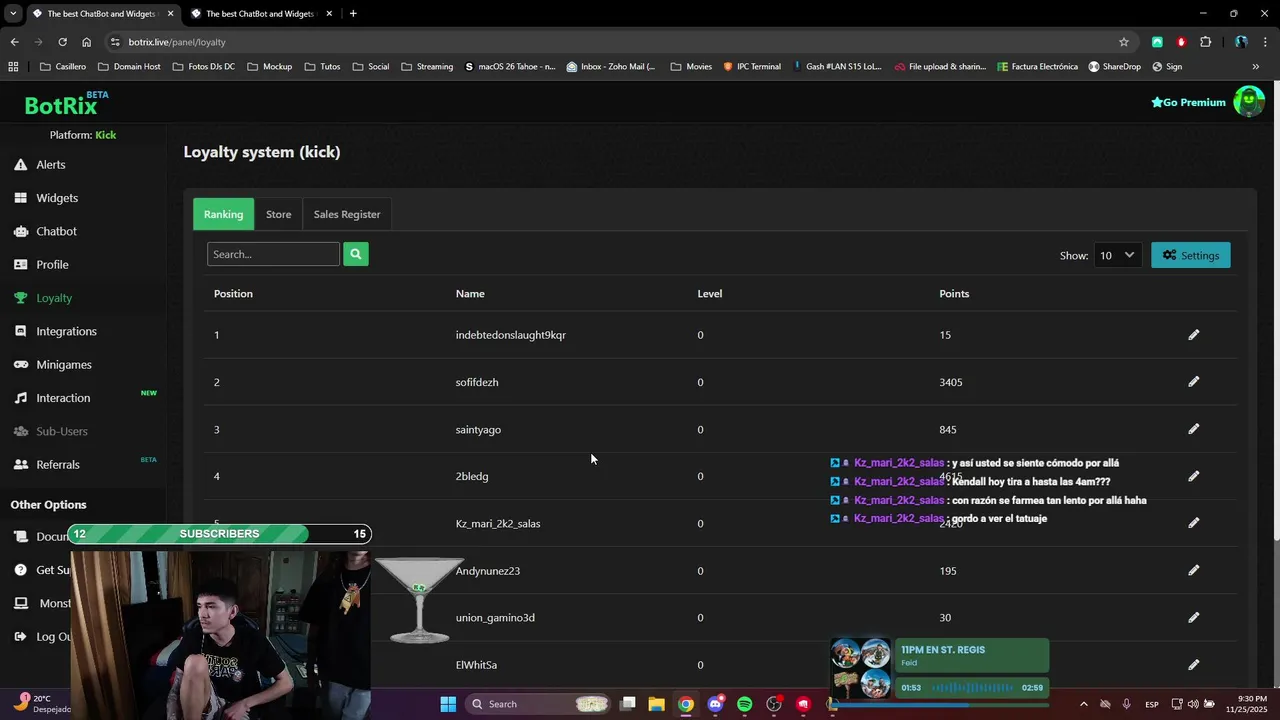Click in the ranking Search field
The width and height of the screenshot is (1280, 720).
coord(273,254)
